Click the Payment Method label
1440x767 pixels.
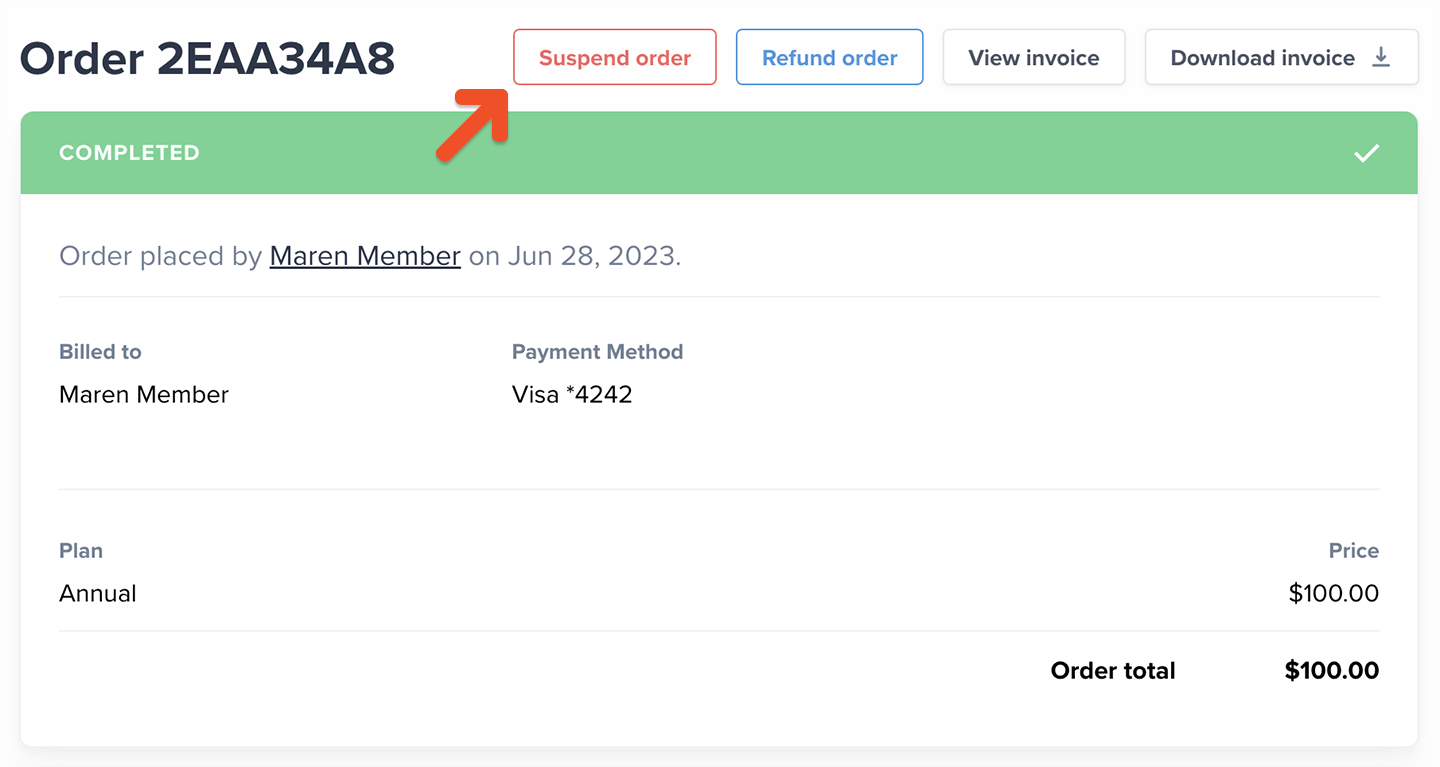pyautogui.click(x=597, y=352)
